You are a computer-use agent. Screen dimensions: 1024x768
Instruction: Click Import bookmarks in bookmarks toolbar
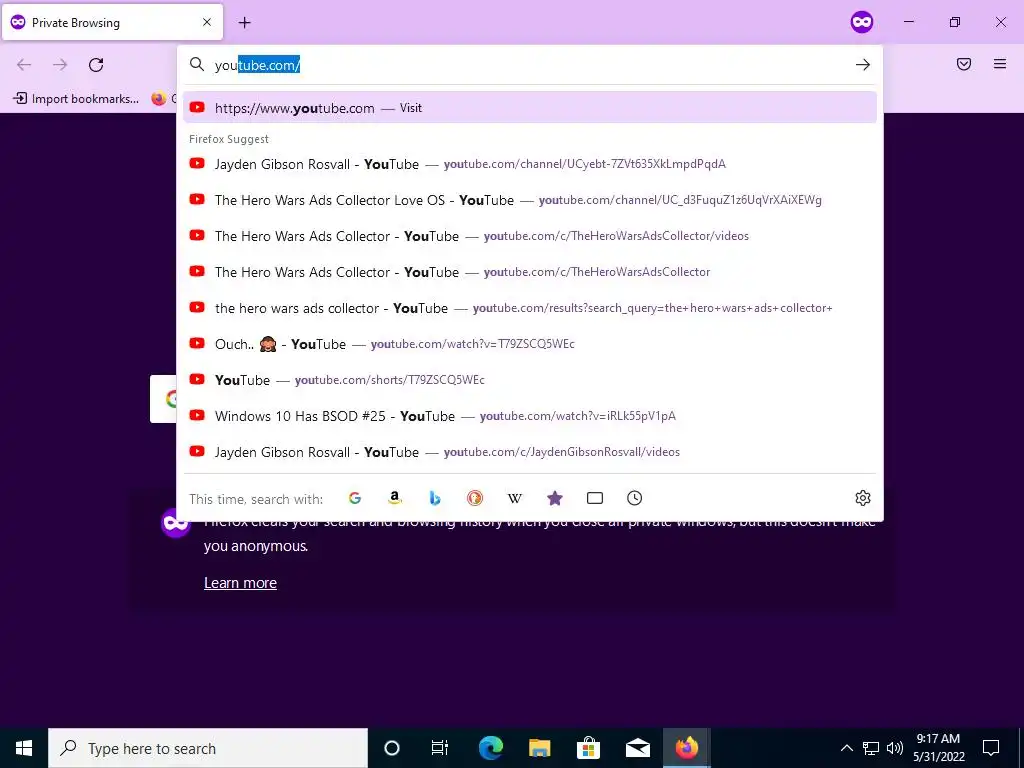pos(76,99)
